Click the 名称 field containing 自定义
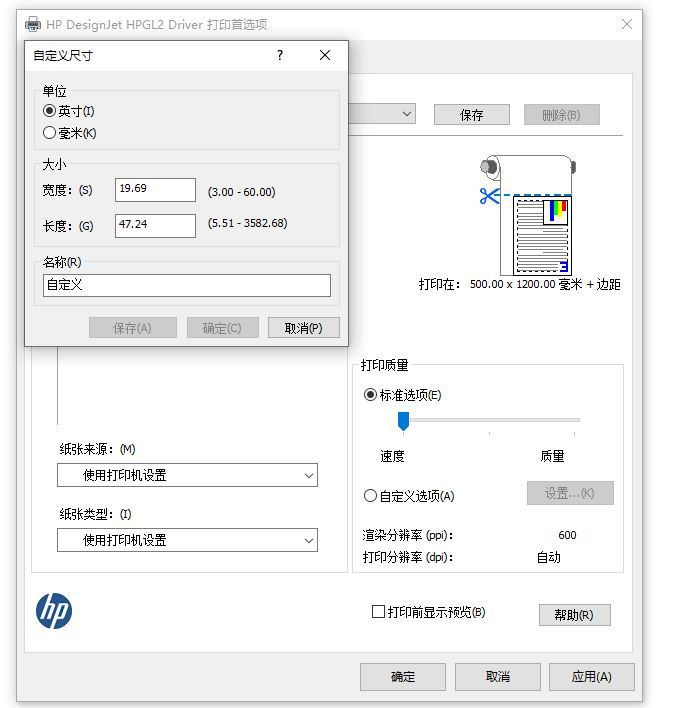 (187, 285)
